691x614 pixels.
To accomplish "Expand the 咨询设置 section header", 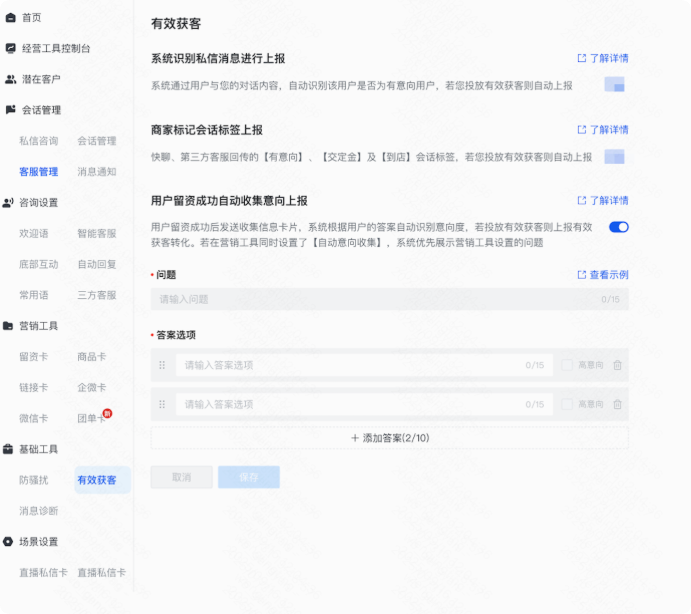I will 39,203.
